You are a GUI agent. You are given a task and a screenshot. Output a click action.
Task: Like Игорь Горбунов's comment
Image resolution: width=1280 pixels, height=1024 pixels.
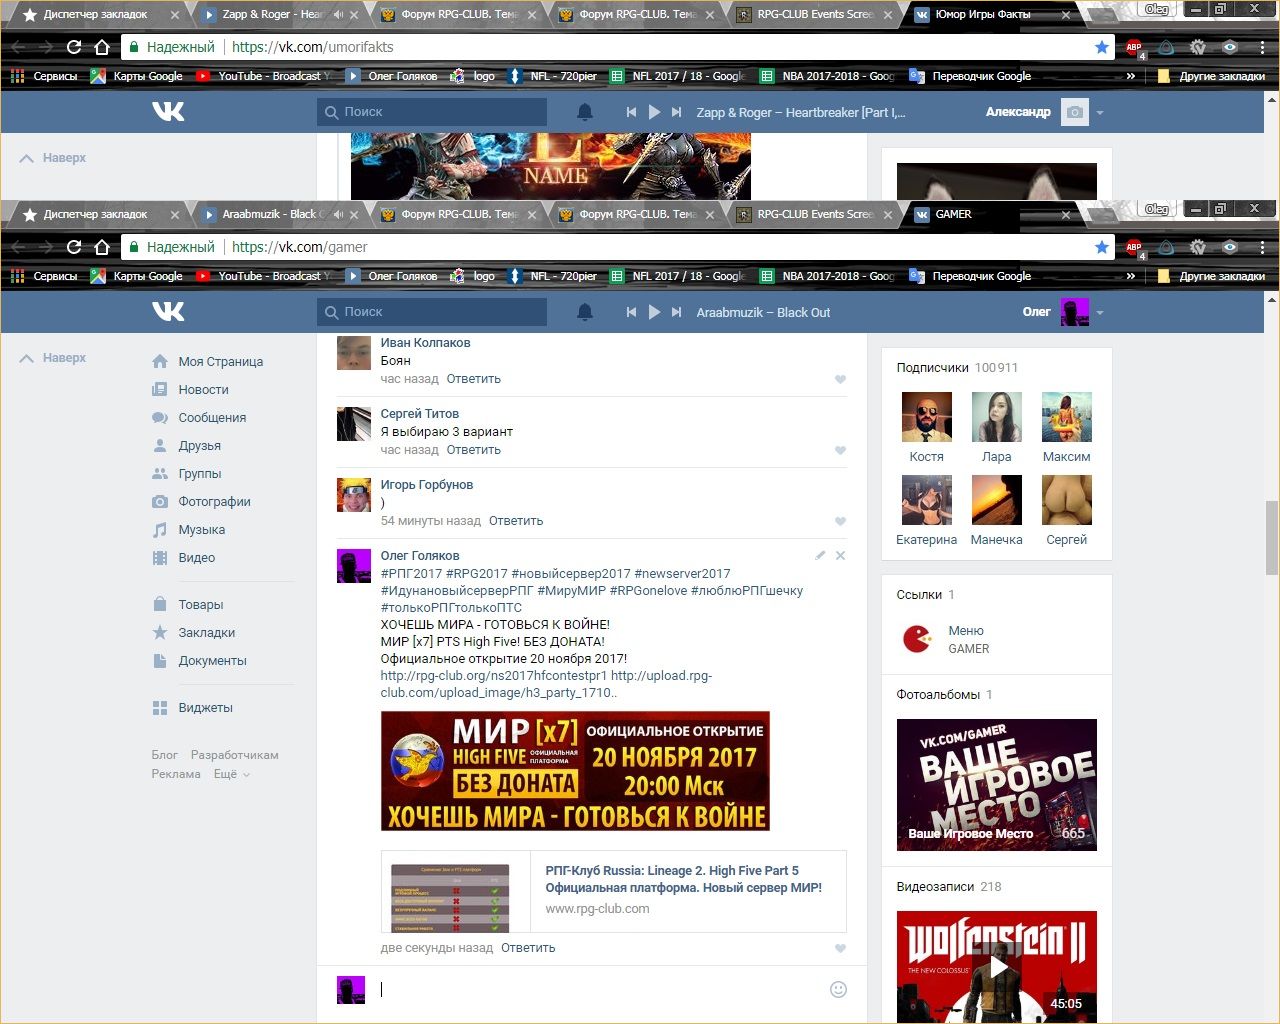point(840,521)
